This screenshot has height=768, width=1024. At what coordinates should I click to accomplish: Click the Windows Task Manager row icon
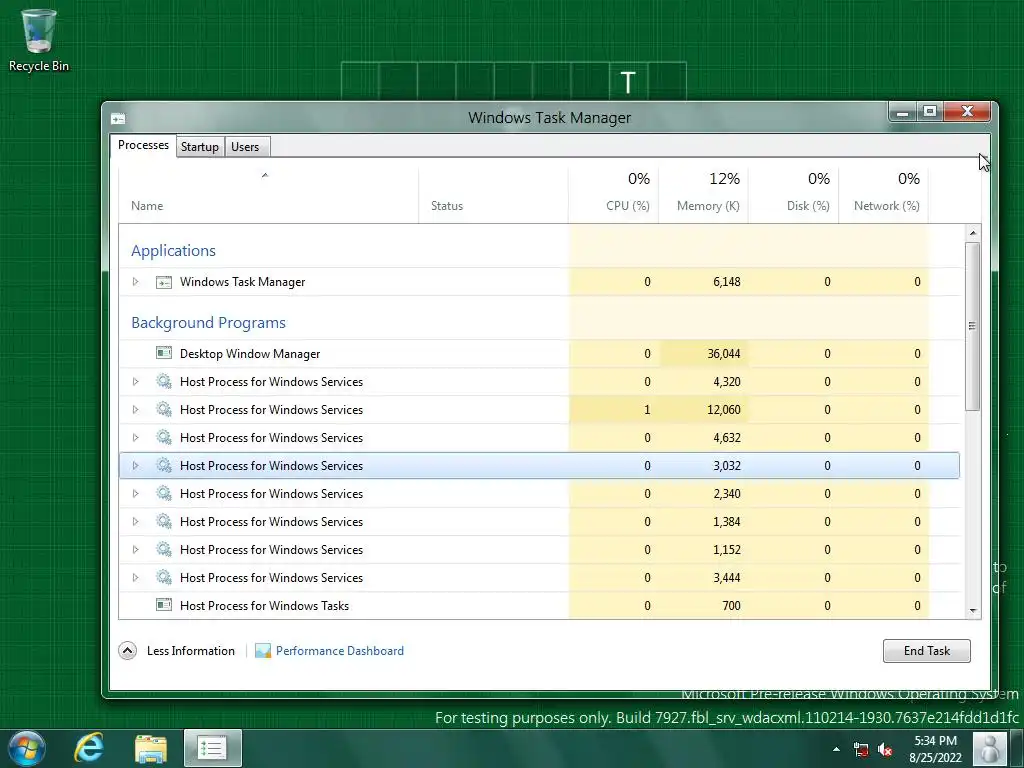coord(164,282)
